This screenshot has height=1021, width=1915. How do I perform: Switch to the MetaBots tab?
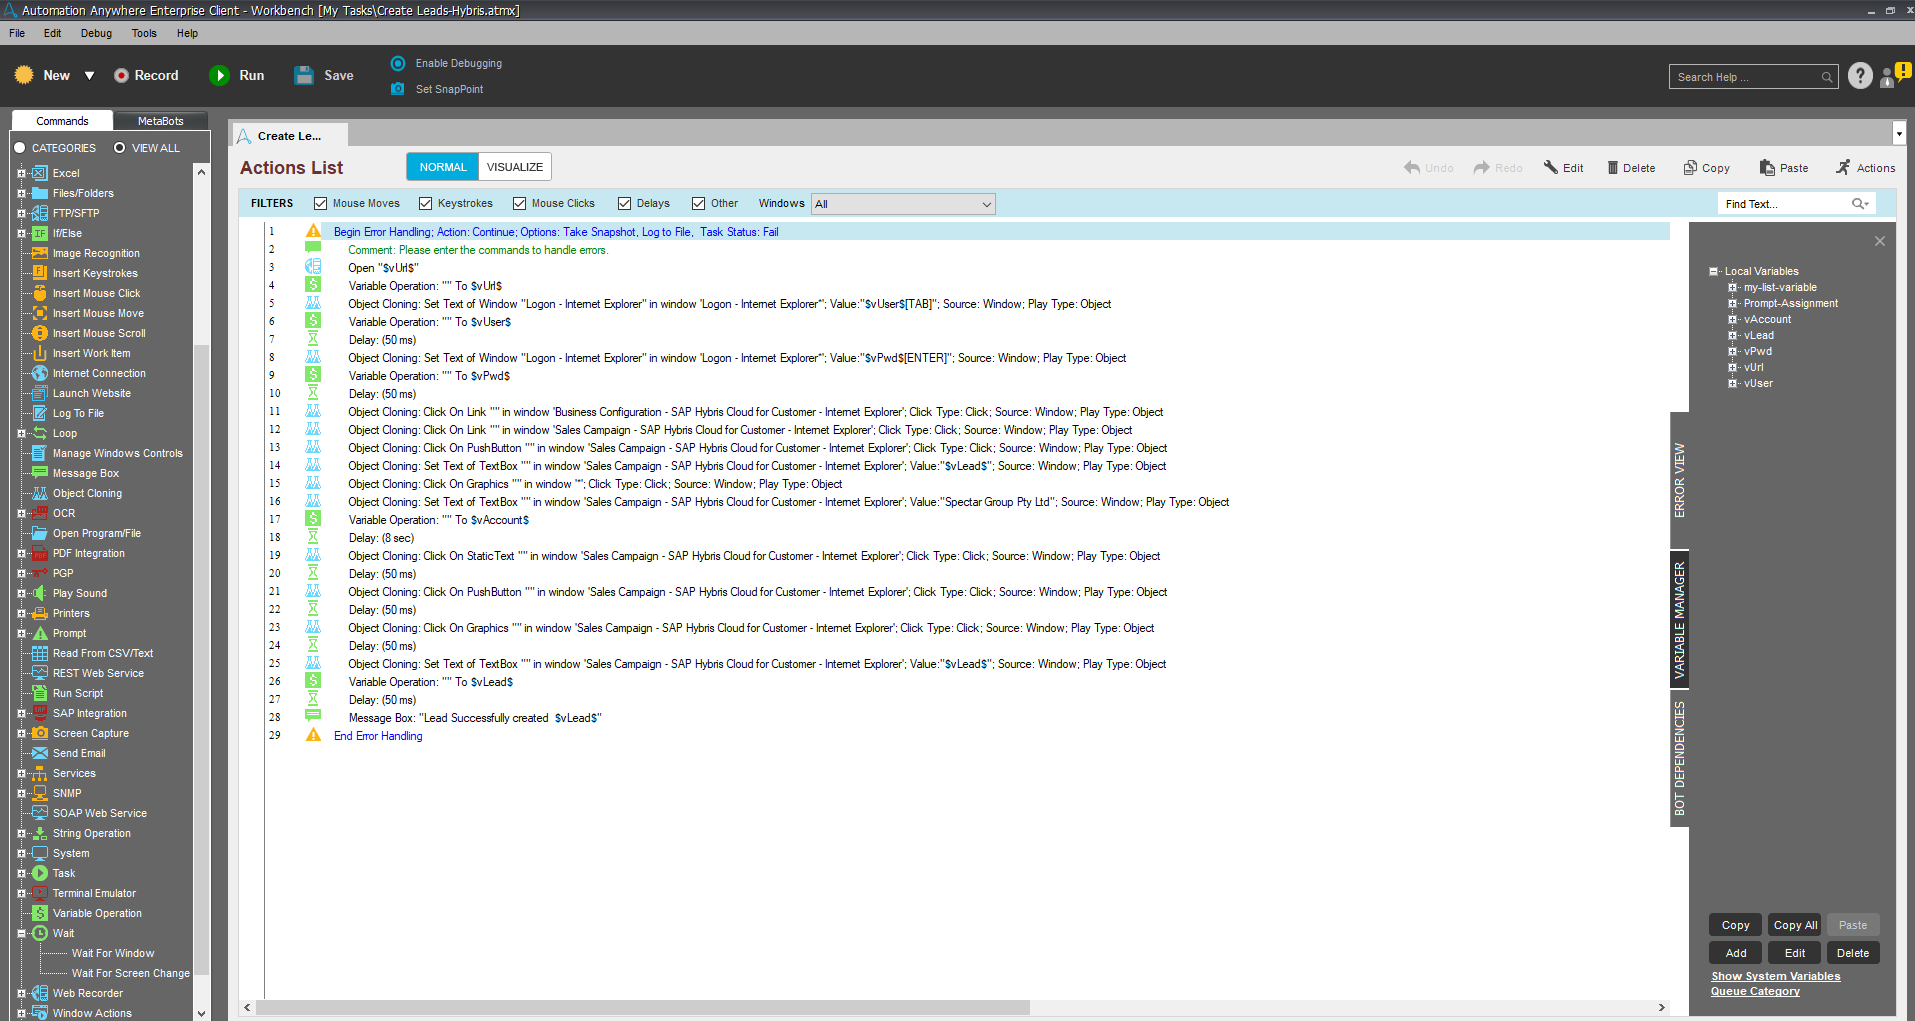click(160, 121)
